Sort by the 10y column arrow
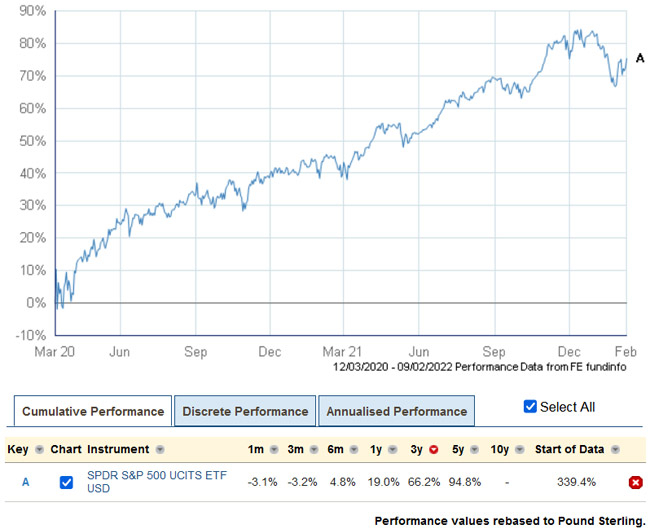This screenshot has width=650, height=529. tap(520, 450)
